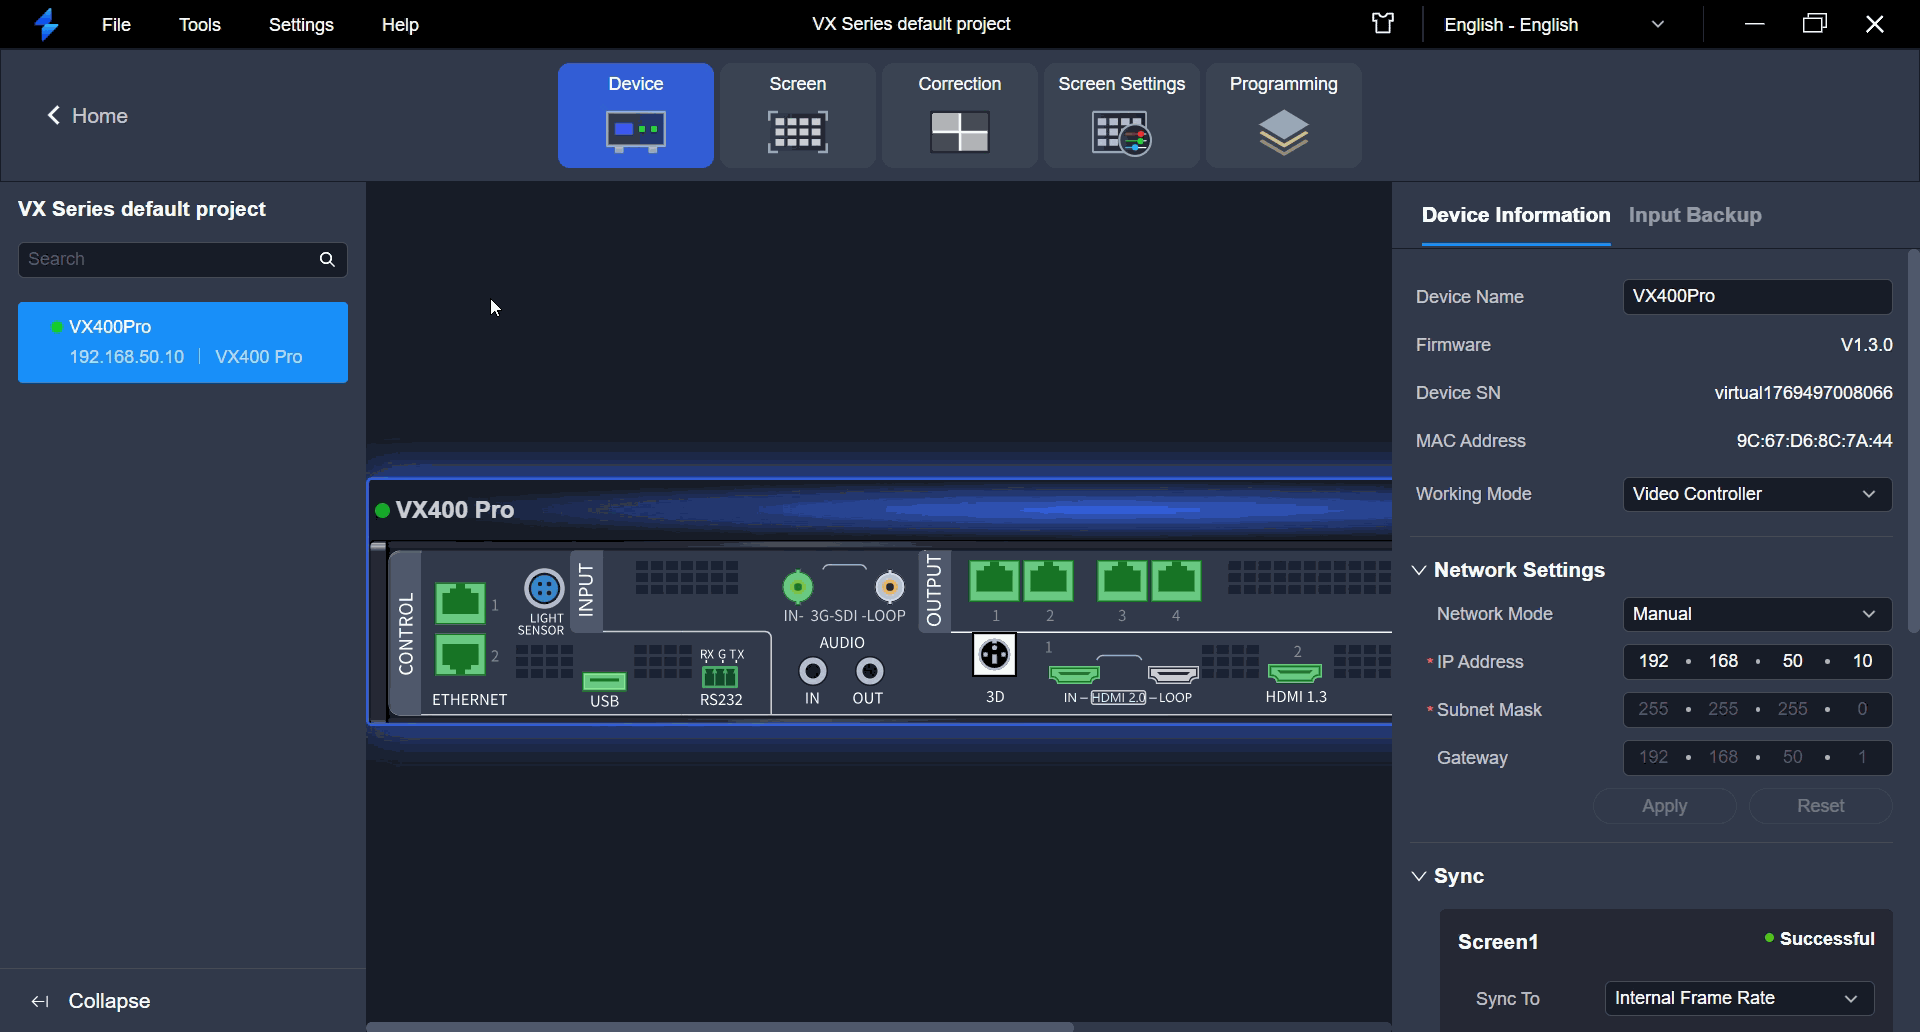Open the Help menu
1920x1032 pixels.
400,24
